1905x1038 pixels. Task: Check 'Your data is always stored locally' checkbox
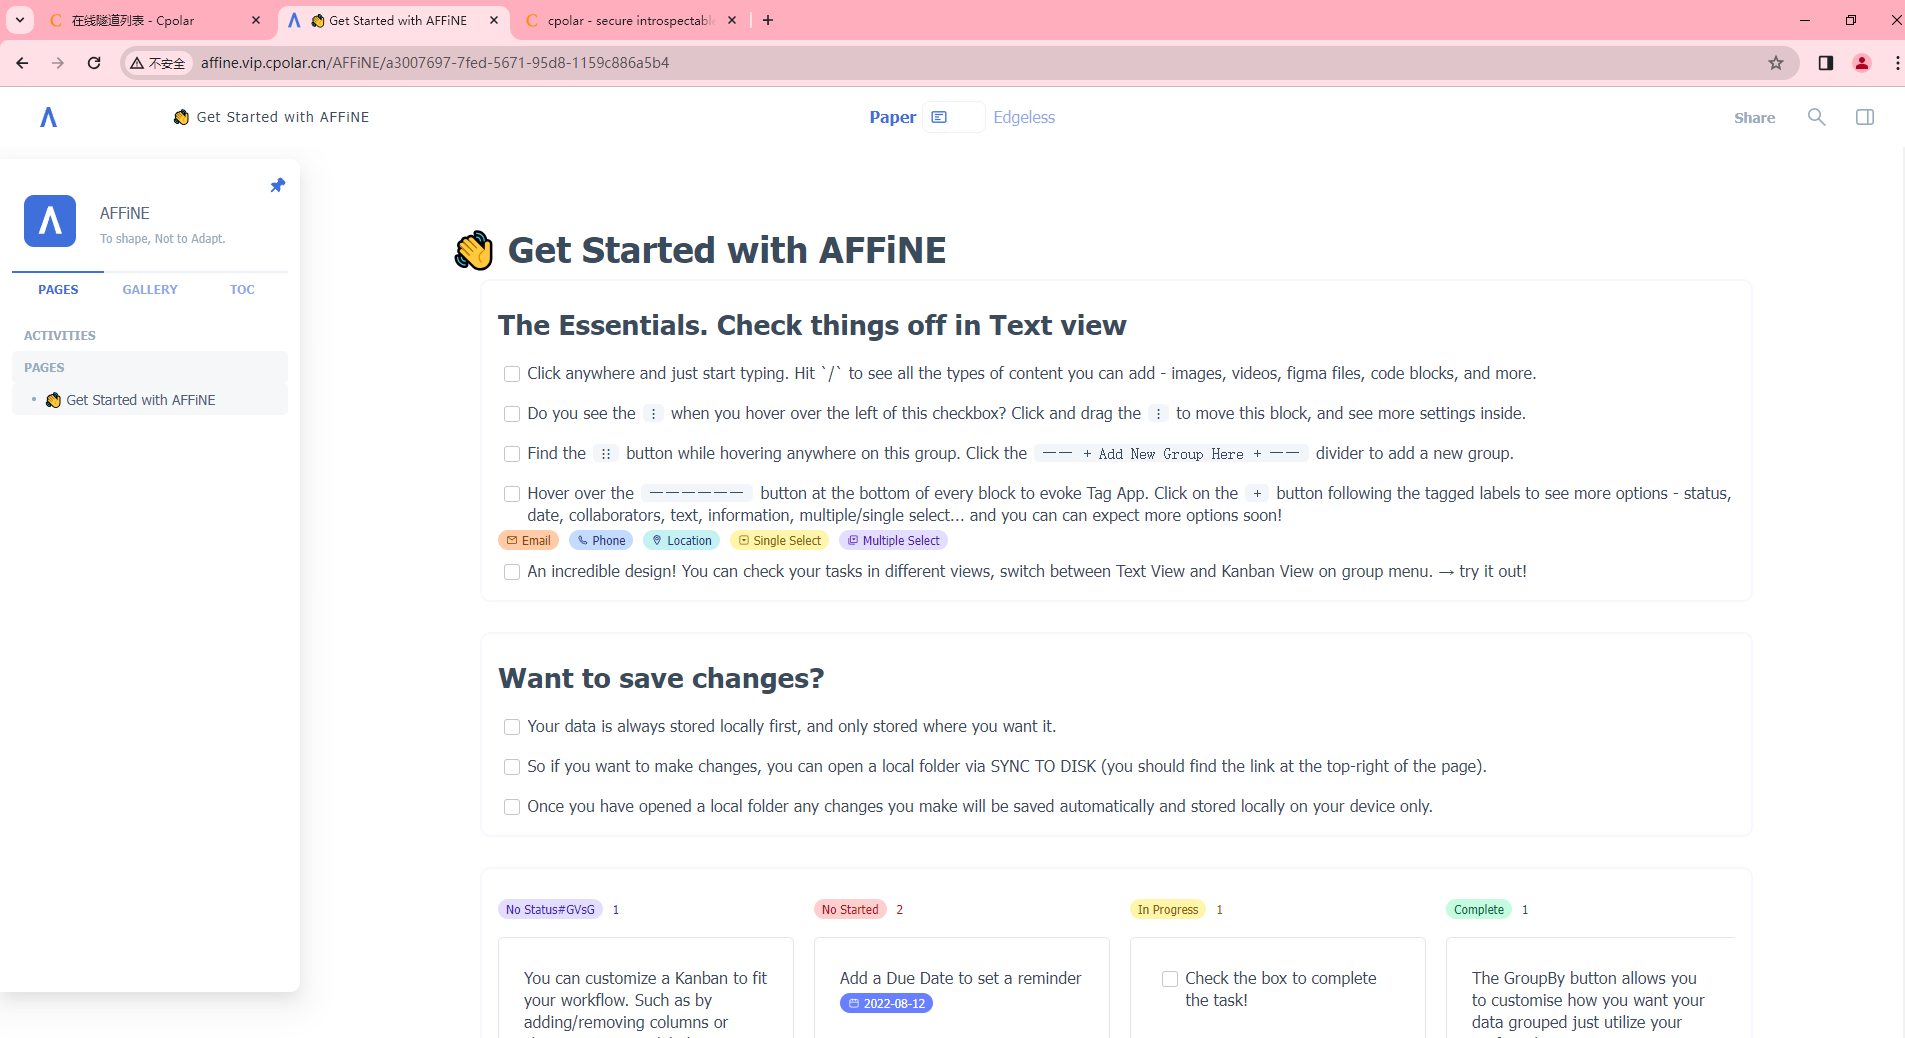(512, 727)
